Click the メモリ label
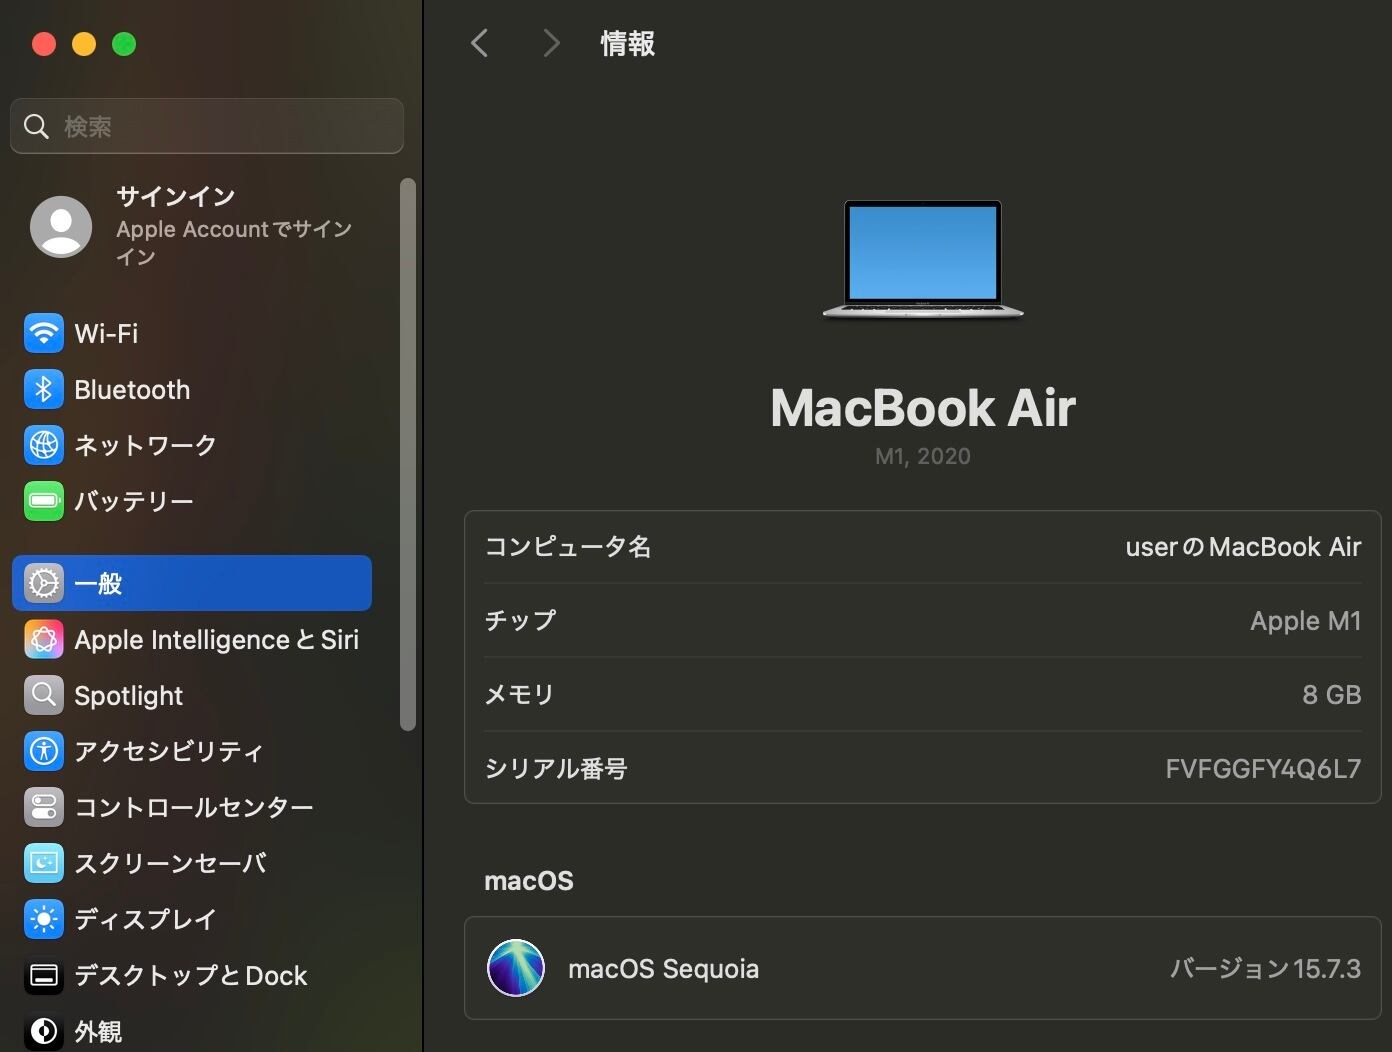This screenshot has width=1392, height=1052. coord(519,694)
